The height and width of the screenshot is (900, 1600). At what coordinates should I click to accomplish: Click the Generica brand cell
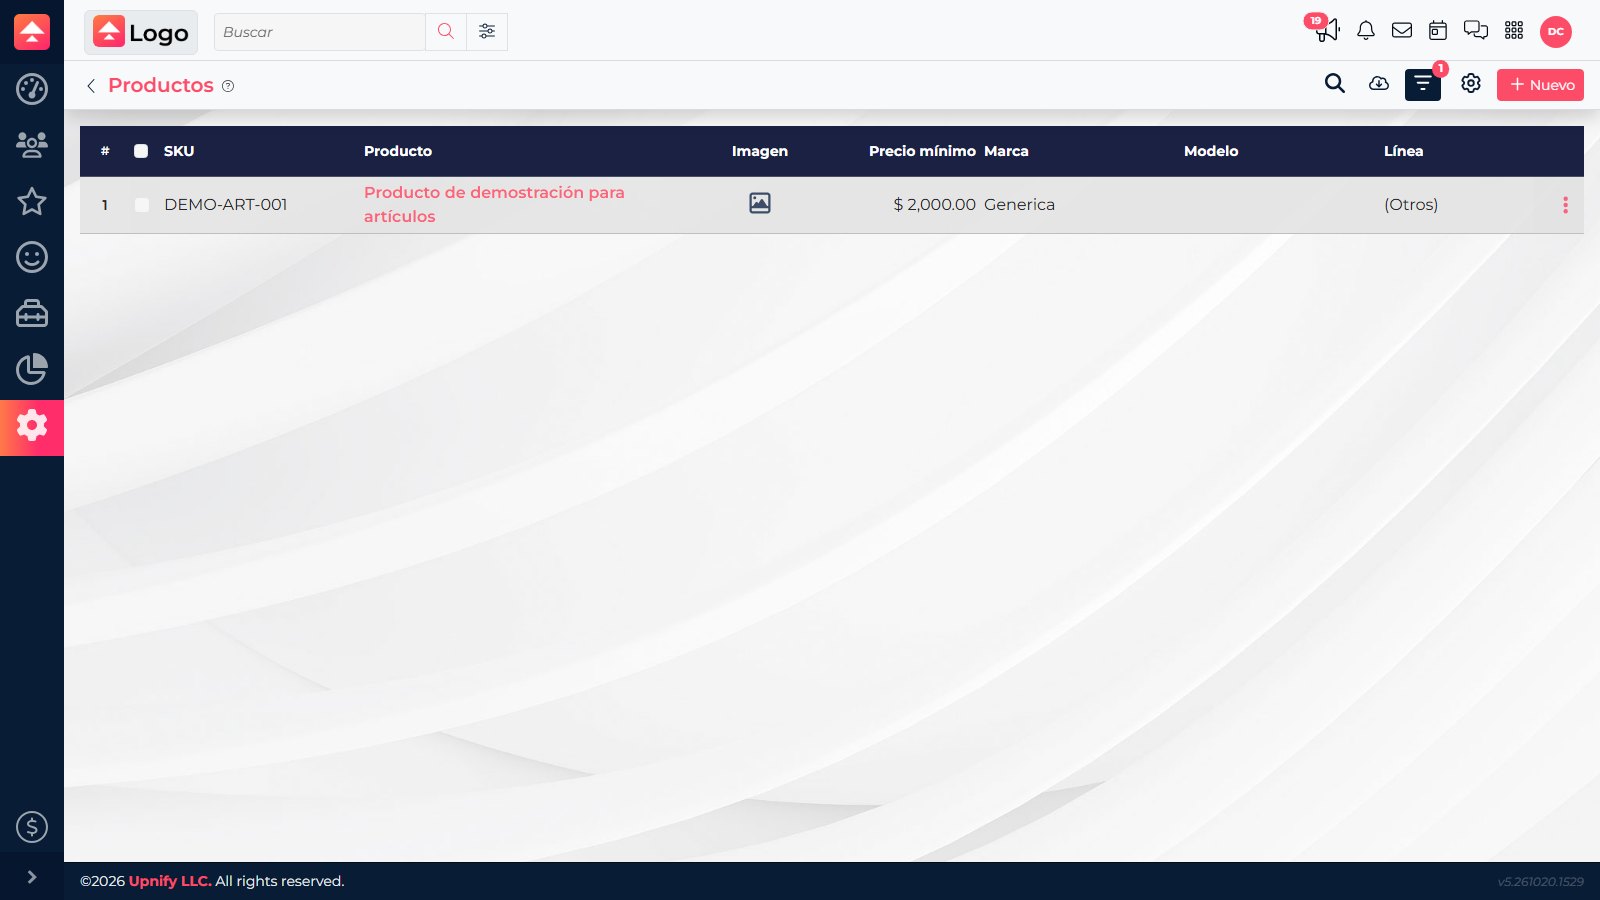(x=1019, y=204)
